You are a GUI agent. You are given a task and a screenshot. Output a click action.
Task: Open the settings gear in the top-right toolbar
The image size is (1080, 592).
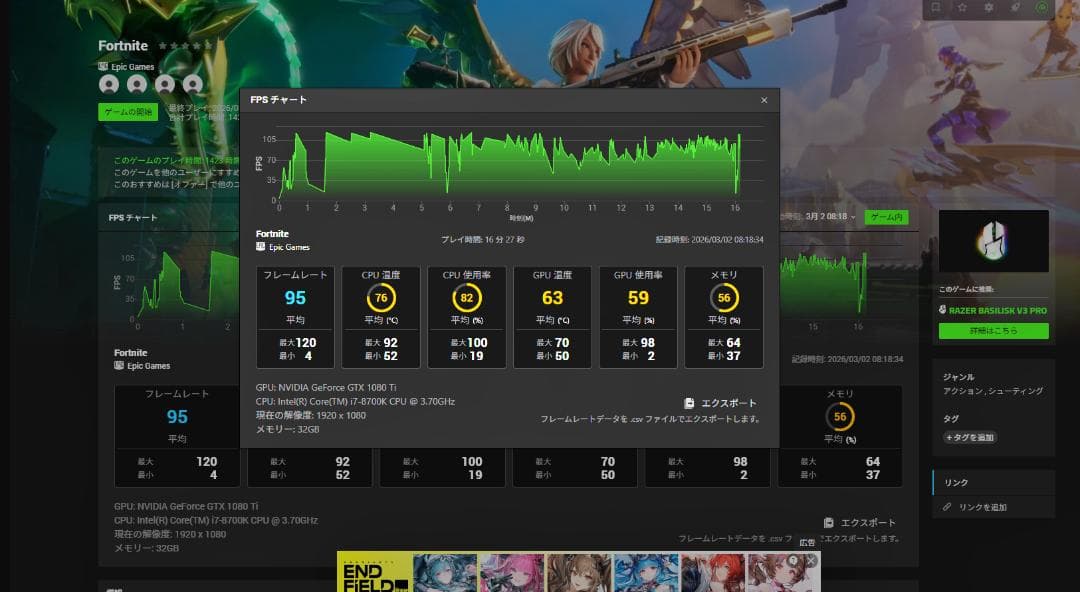point(988,8)
